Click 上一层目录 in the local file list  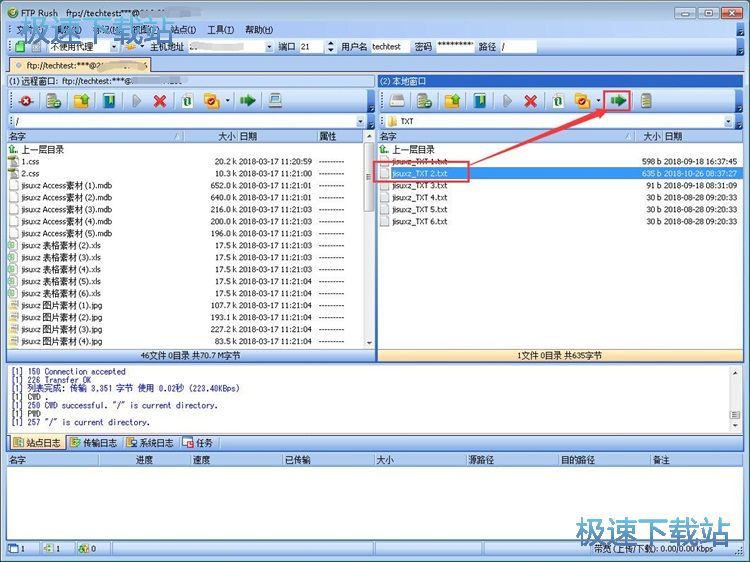tap(413, 150)
